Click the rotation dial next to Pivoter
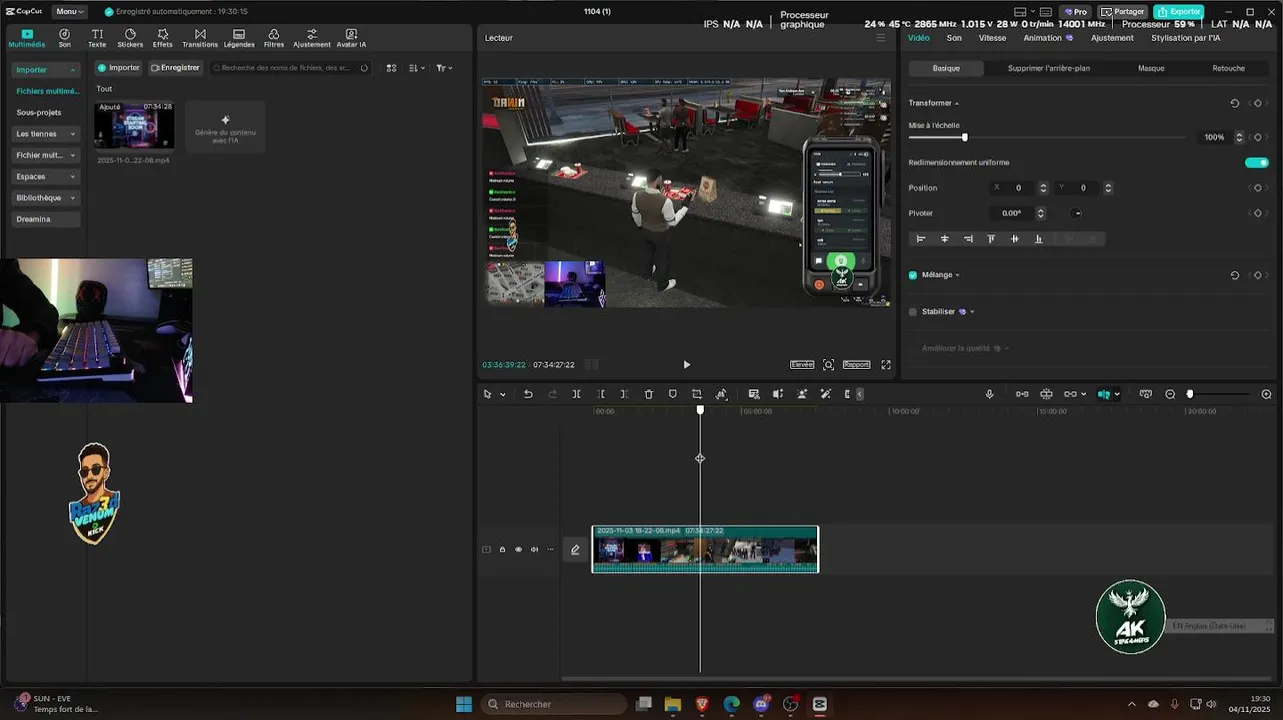The width and height of the screenshot is (1283, 720). (1076, 213)
